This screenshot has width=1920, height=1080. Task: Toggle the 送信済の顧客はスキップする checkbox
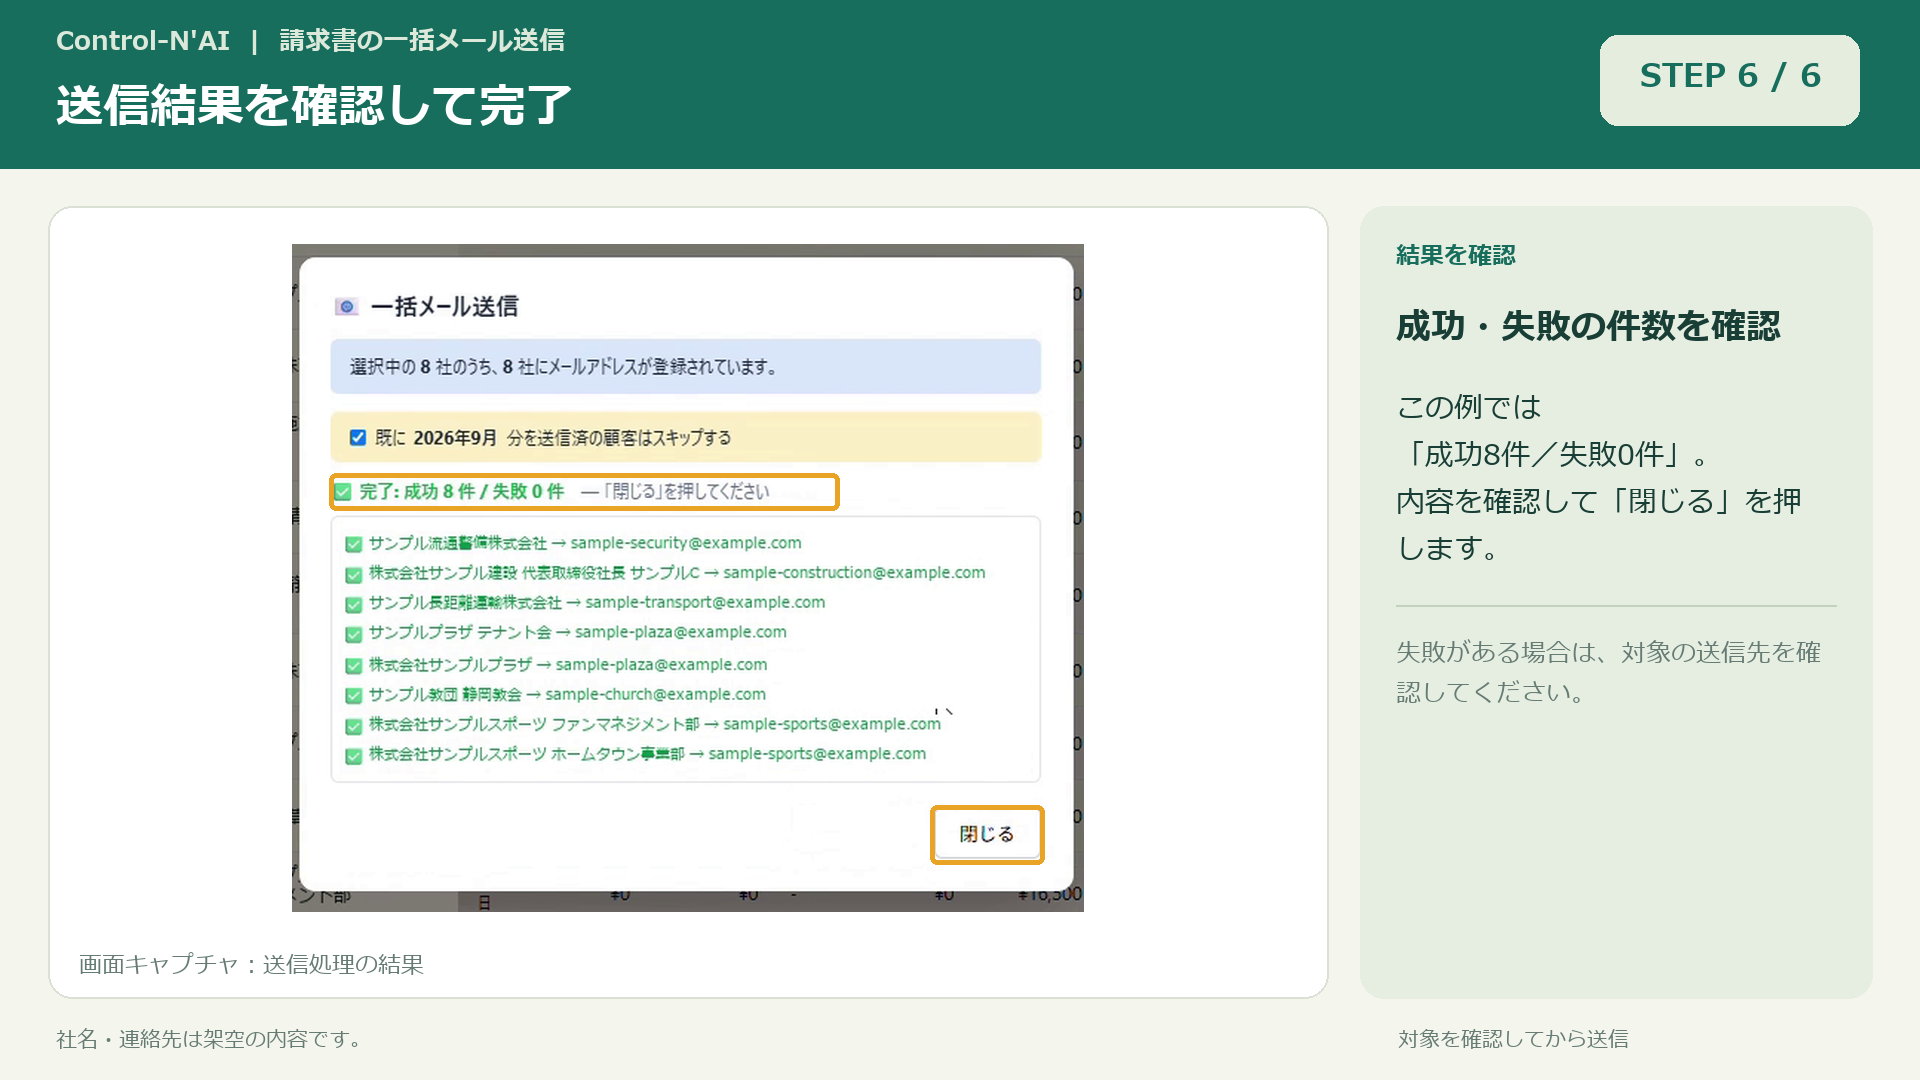[357, 437]
